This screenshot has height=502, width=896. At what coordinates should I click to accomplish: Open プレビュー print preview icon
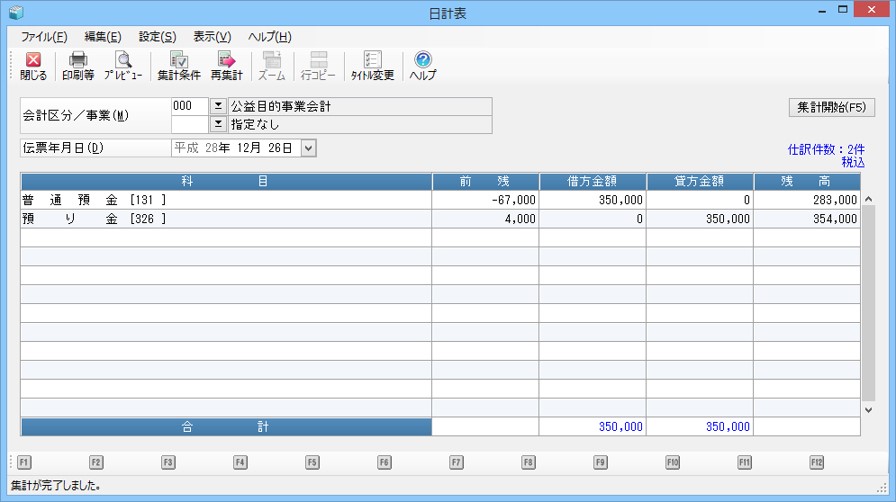point(123,66)
